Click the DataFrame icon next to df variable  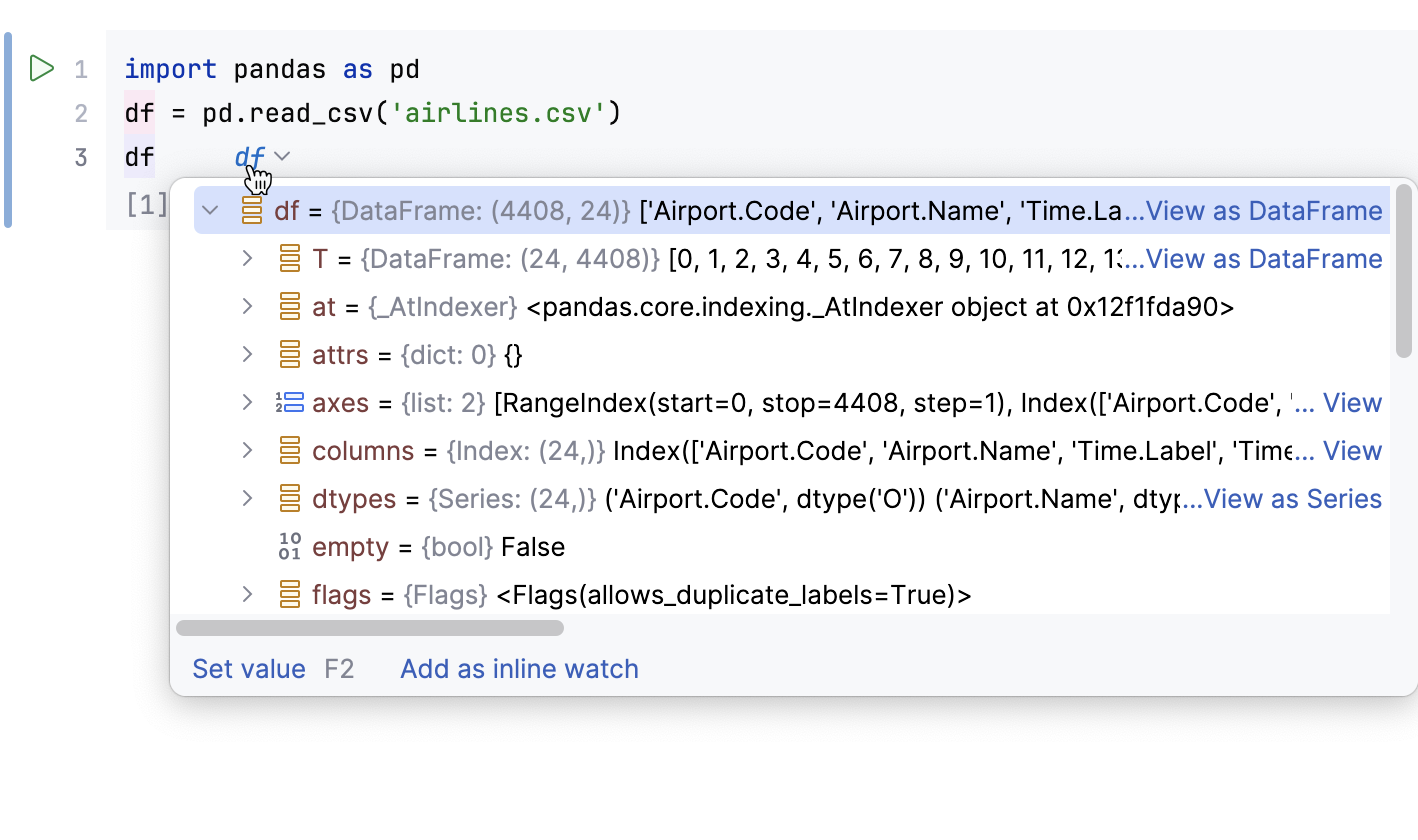tap(251, 210)
